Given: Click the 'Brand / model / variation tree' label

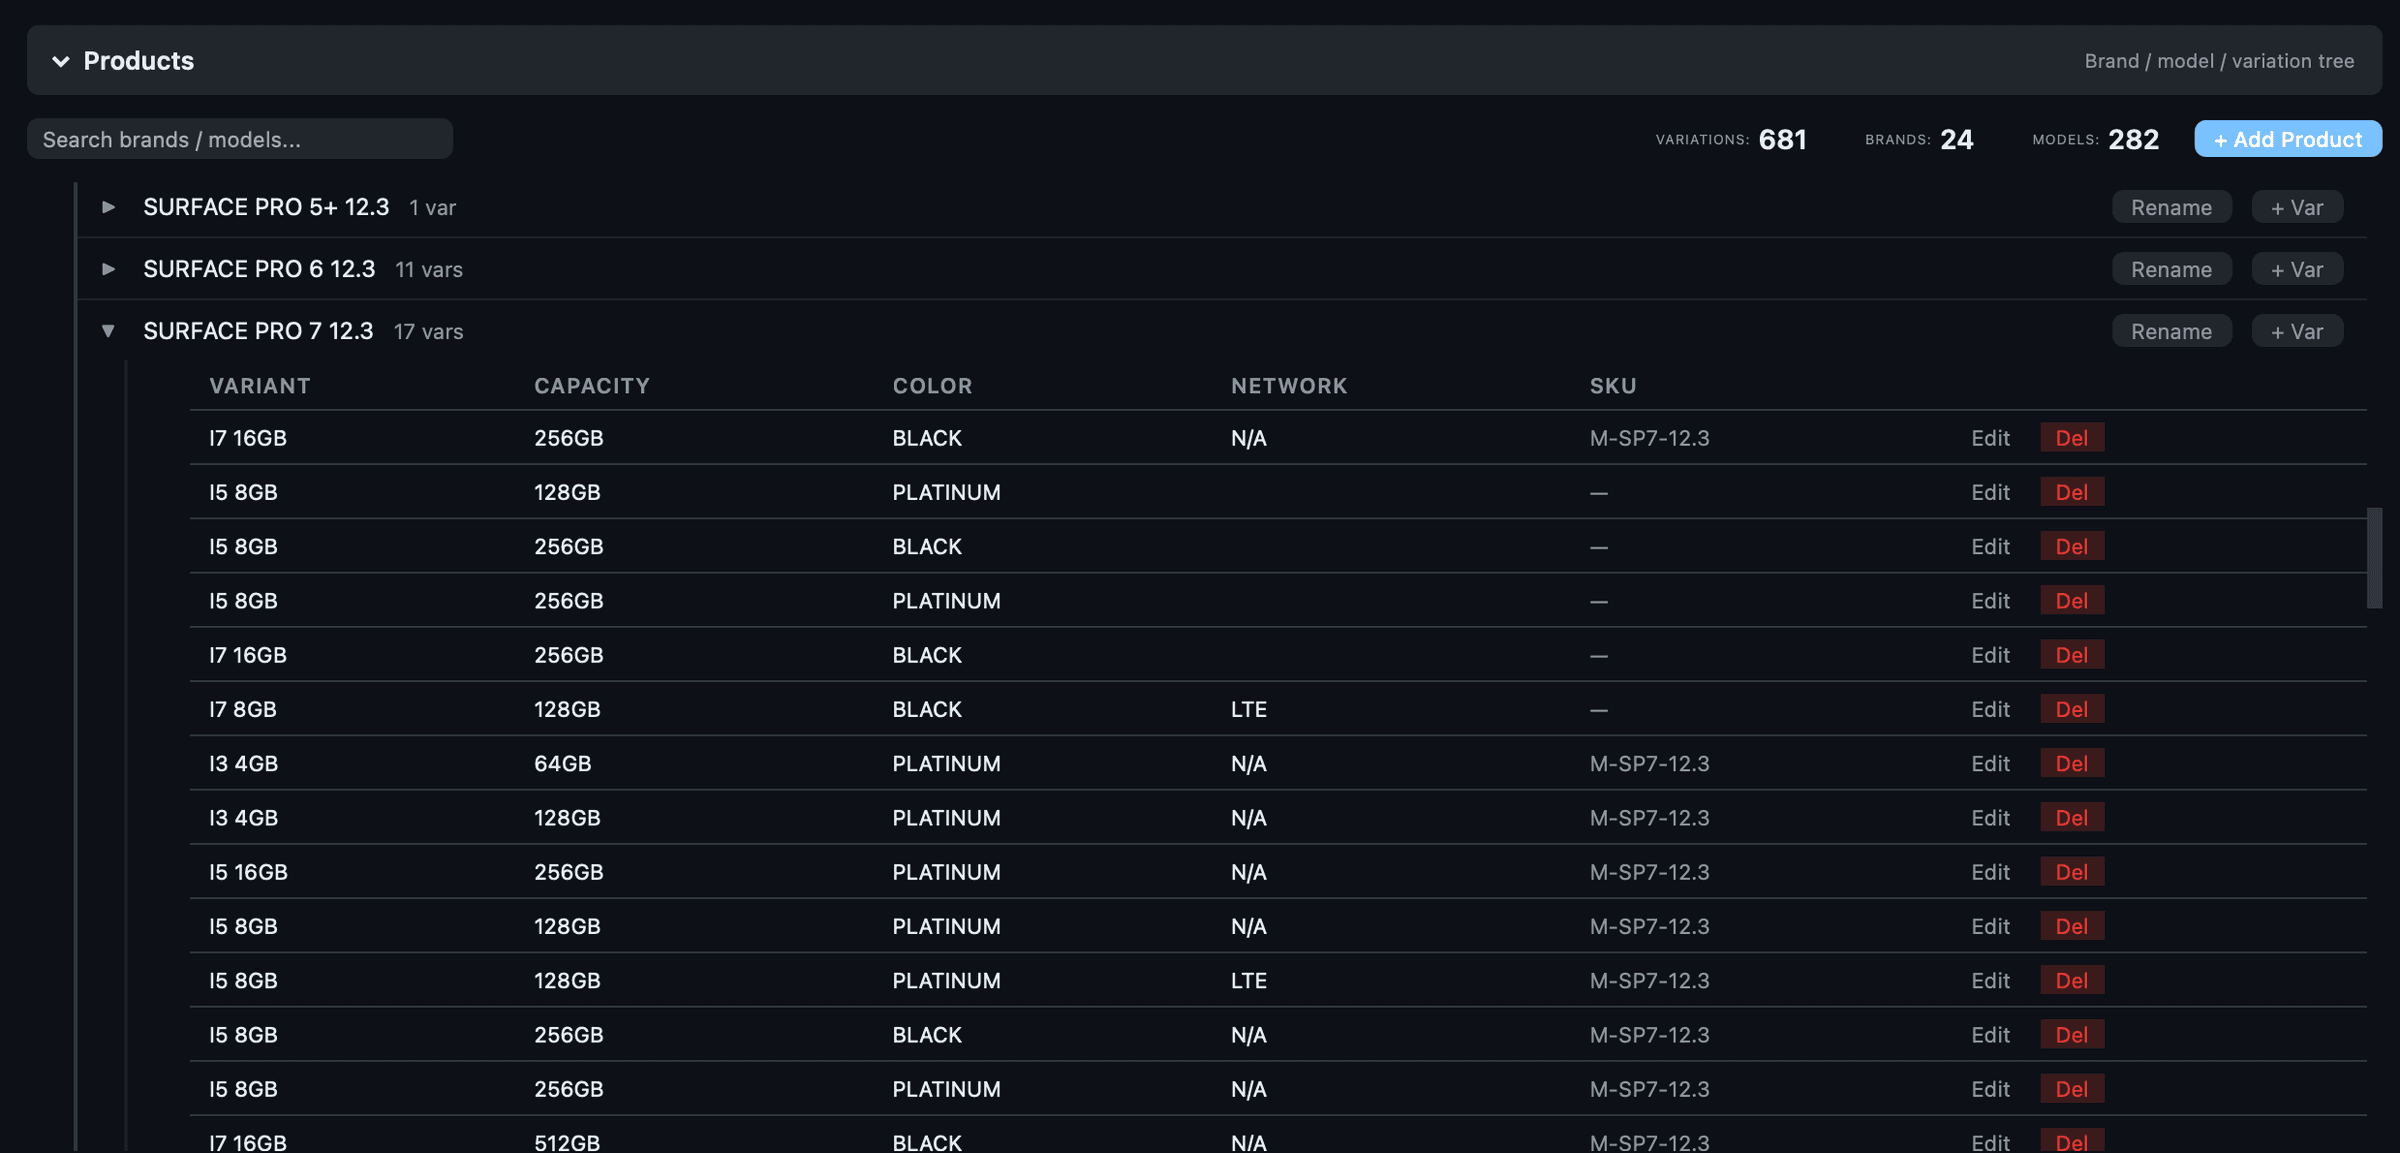Looking at the screenshot, I should click(2219, 61).
